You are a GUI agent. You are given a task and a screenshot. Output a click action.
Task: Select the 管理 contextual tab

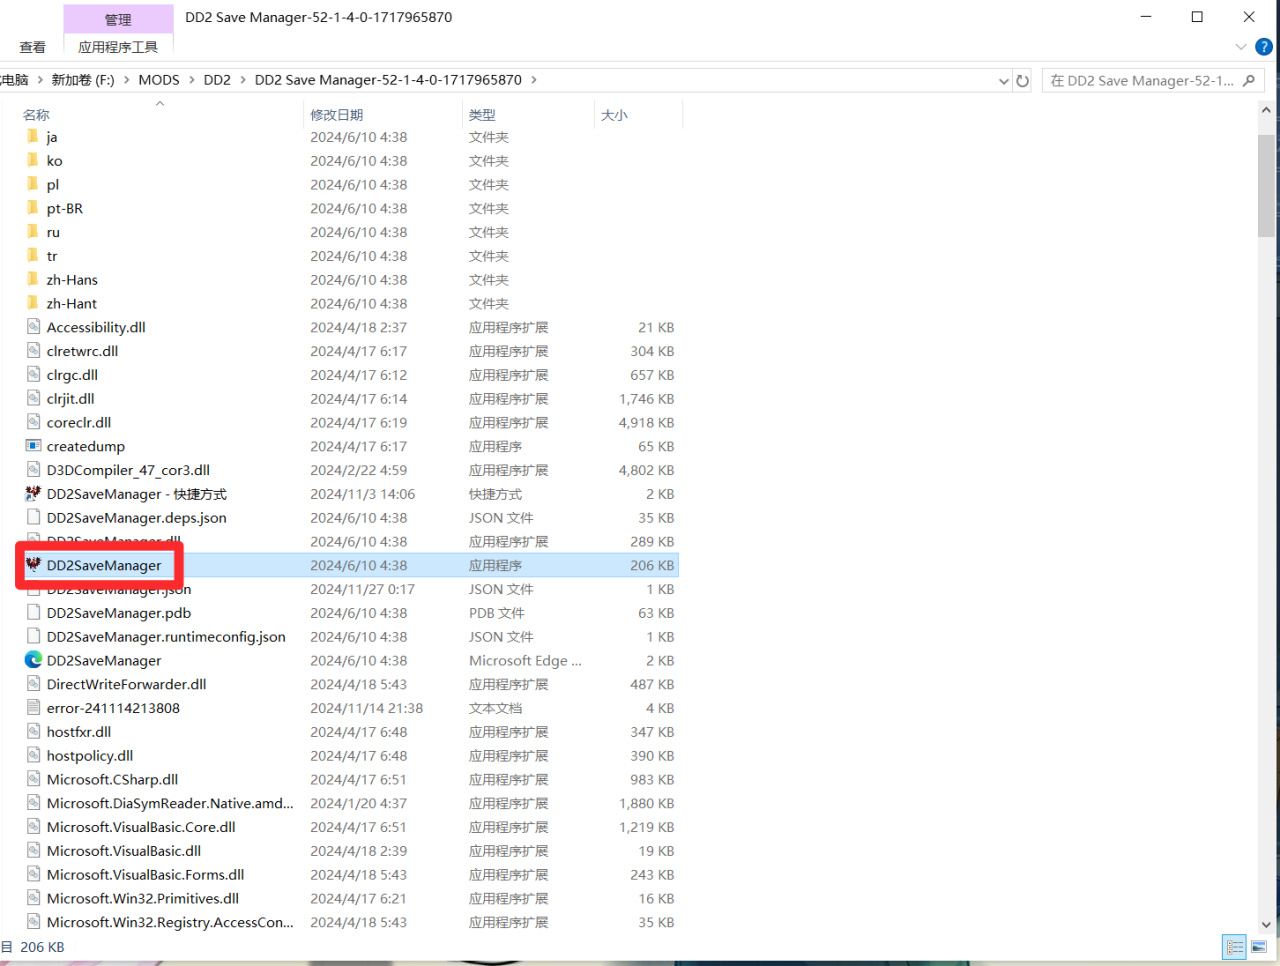point(118,19)
